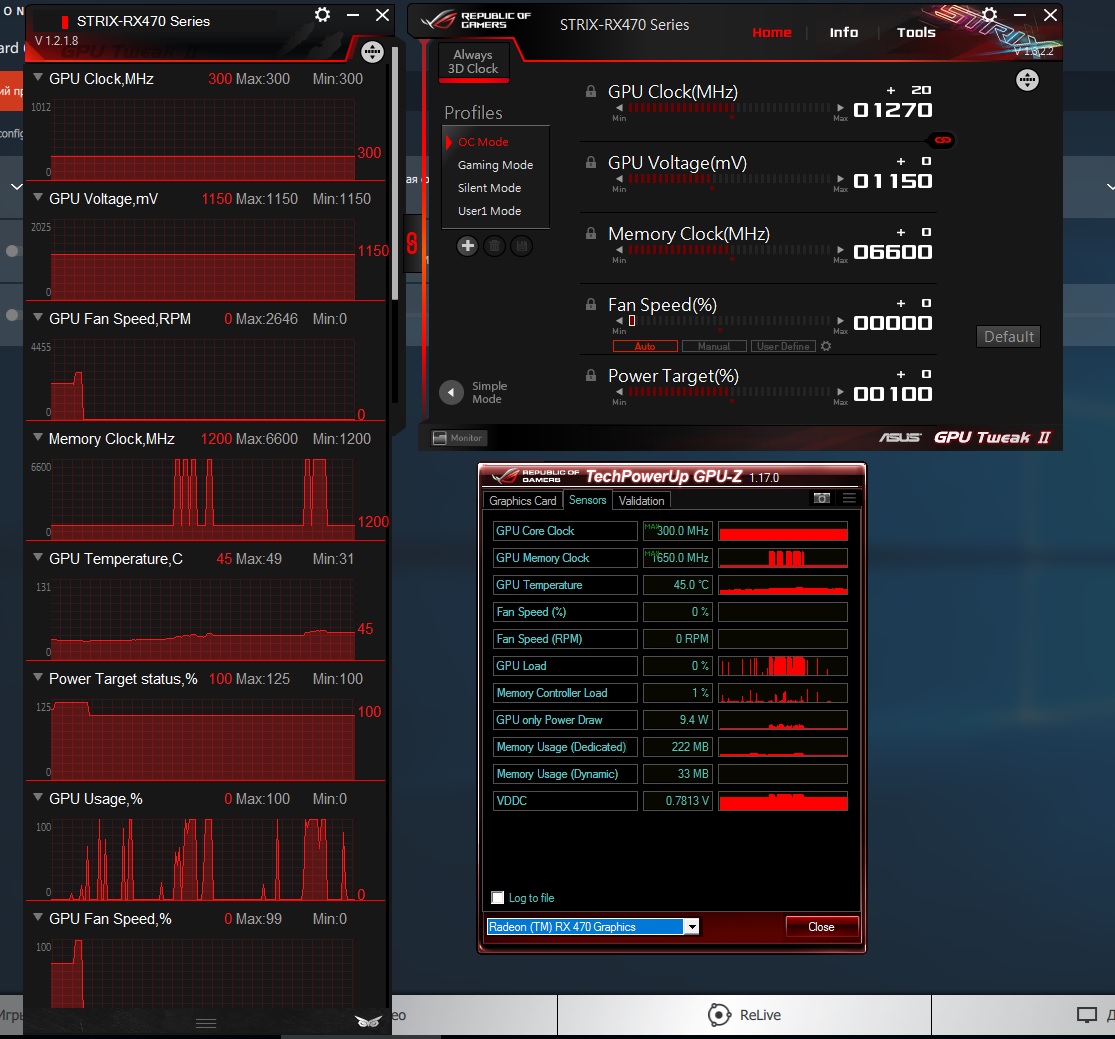Decrease GPU Voltage with left arrow
Viewport: 1115px width, 1039px height.
[x=619, y=179]
